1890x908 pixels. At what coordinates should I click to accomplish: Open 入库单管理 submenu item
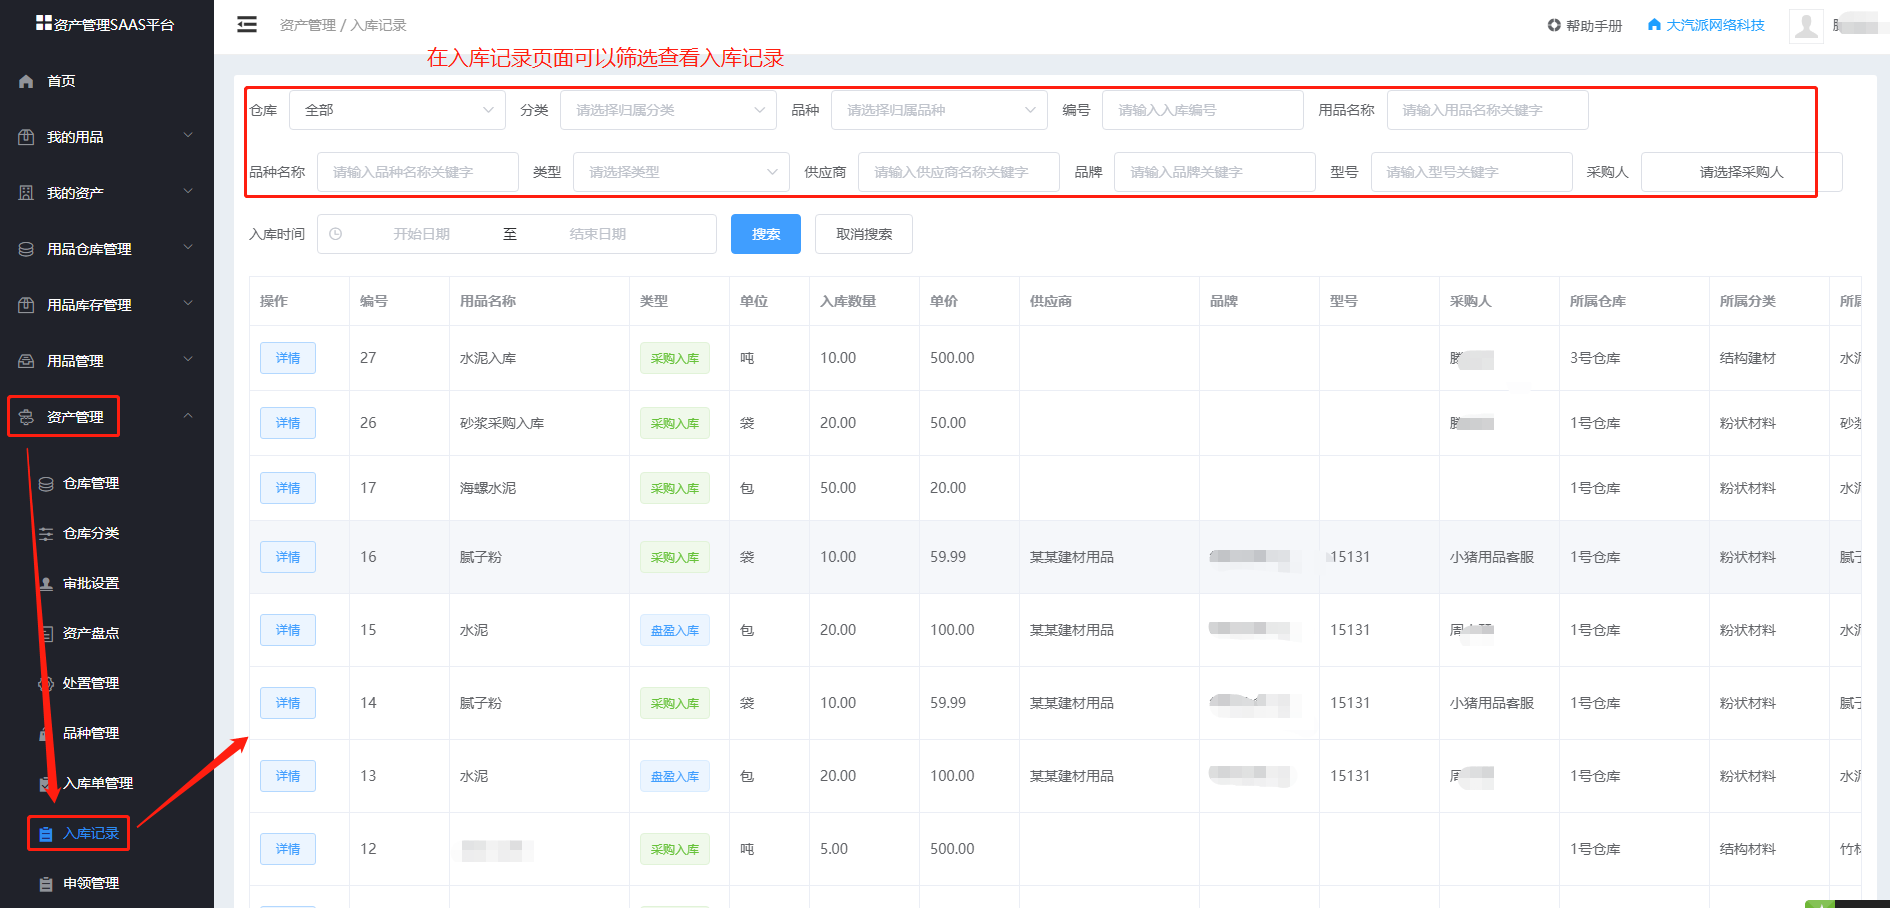[98, 783]
